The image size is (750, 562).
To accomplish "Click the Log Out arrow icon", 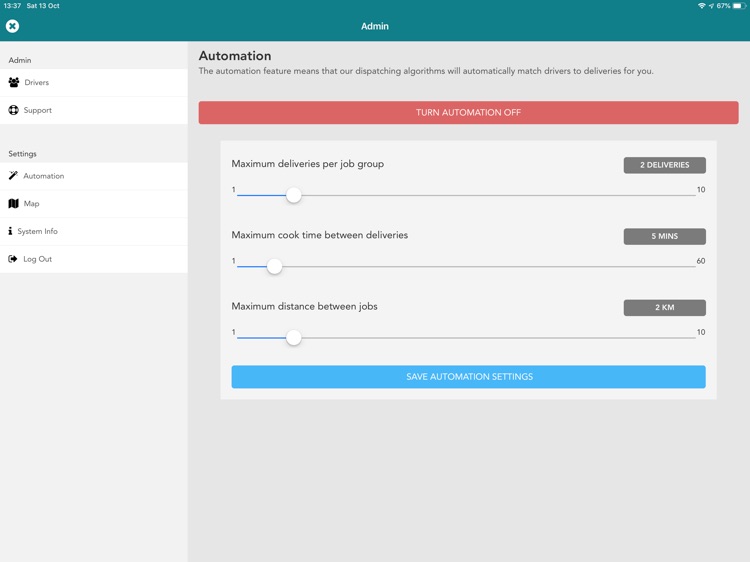I will [13, 259].
